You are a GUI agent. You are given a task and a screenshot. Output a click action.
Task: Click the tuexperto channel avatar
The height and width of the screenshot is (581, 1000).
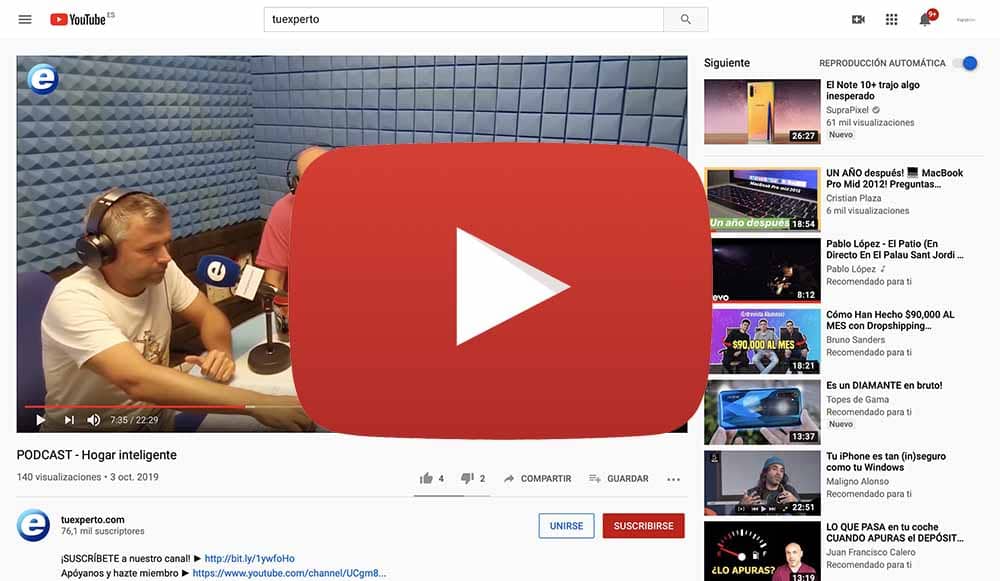(x=33, y=525)
